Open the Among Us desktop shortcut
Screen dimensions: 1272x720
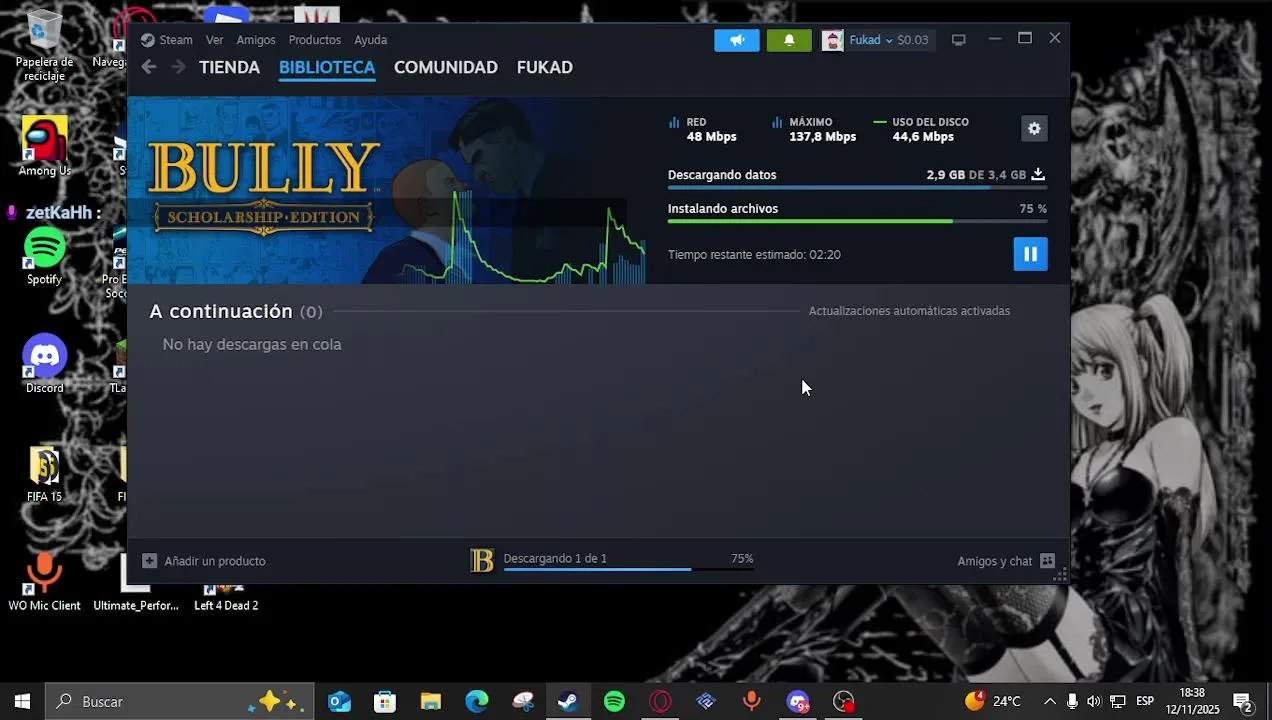44,147
